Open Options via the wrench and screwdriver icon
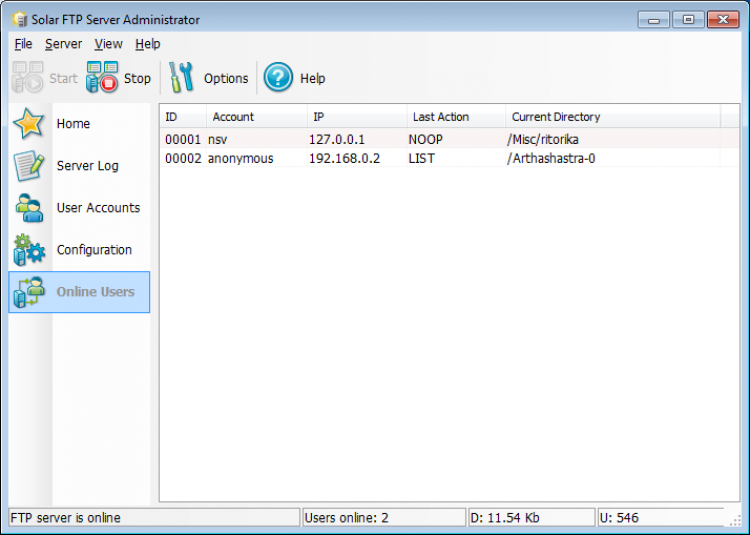Viewport: 750px width, 535px height. tap(181, 77)
